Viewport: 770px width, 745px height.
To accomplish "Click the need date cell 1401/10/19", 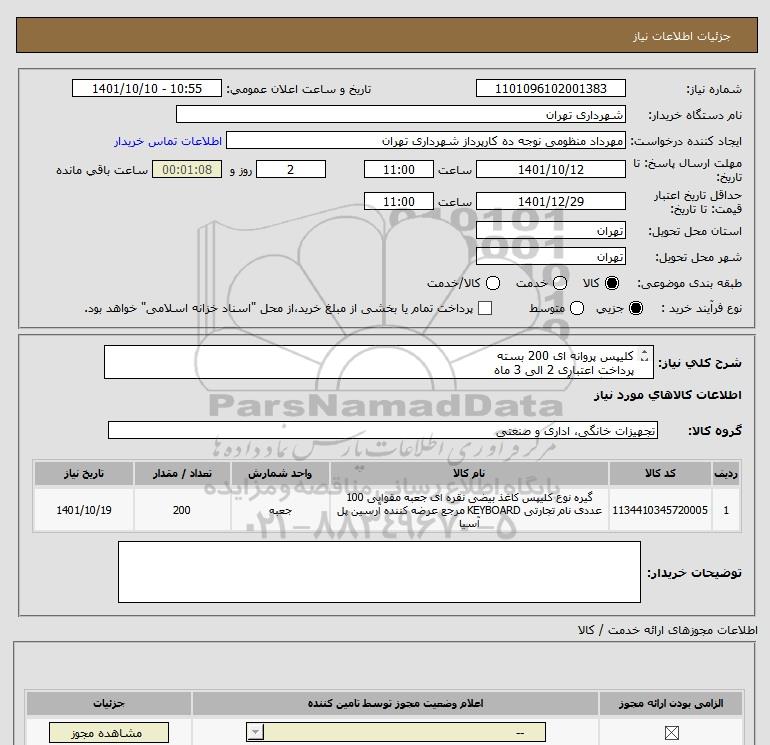I will pos(84,510).
